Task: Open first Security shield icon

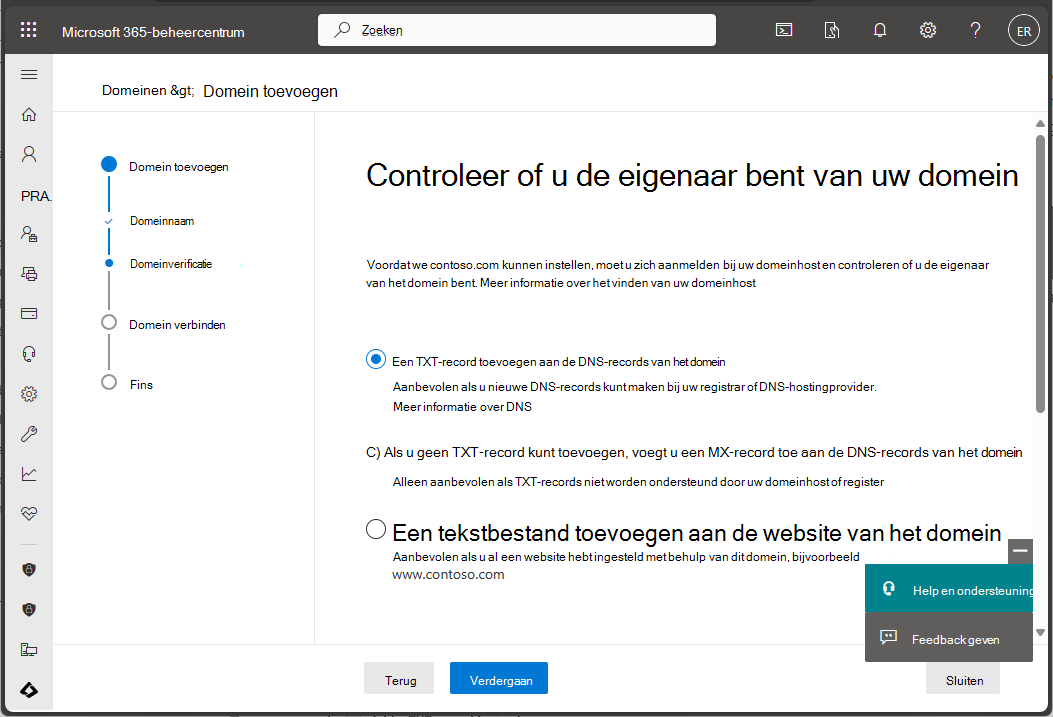Action: tap(29, 570)
